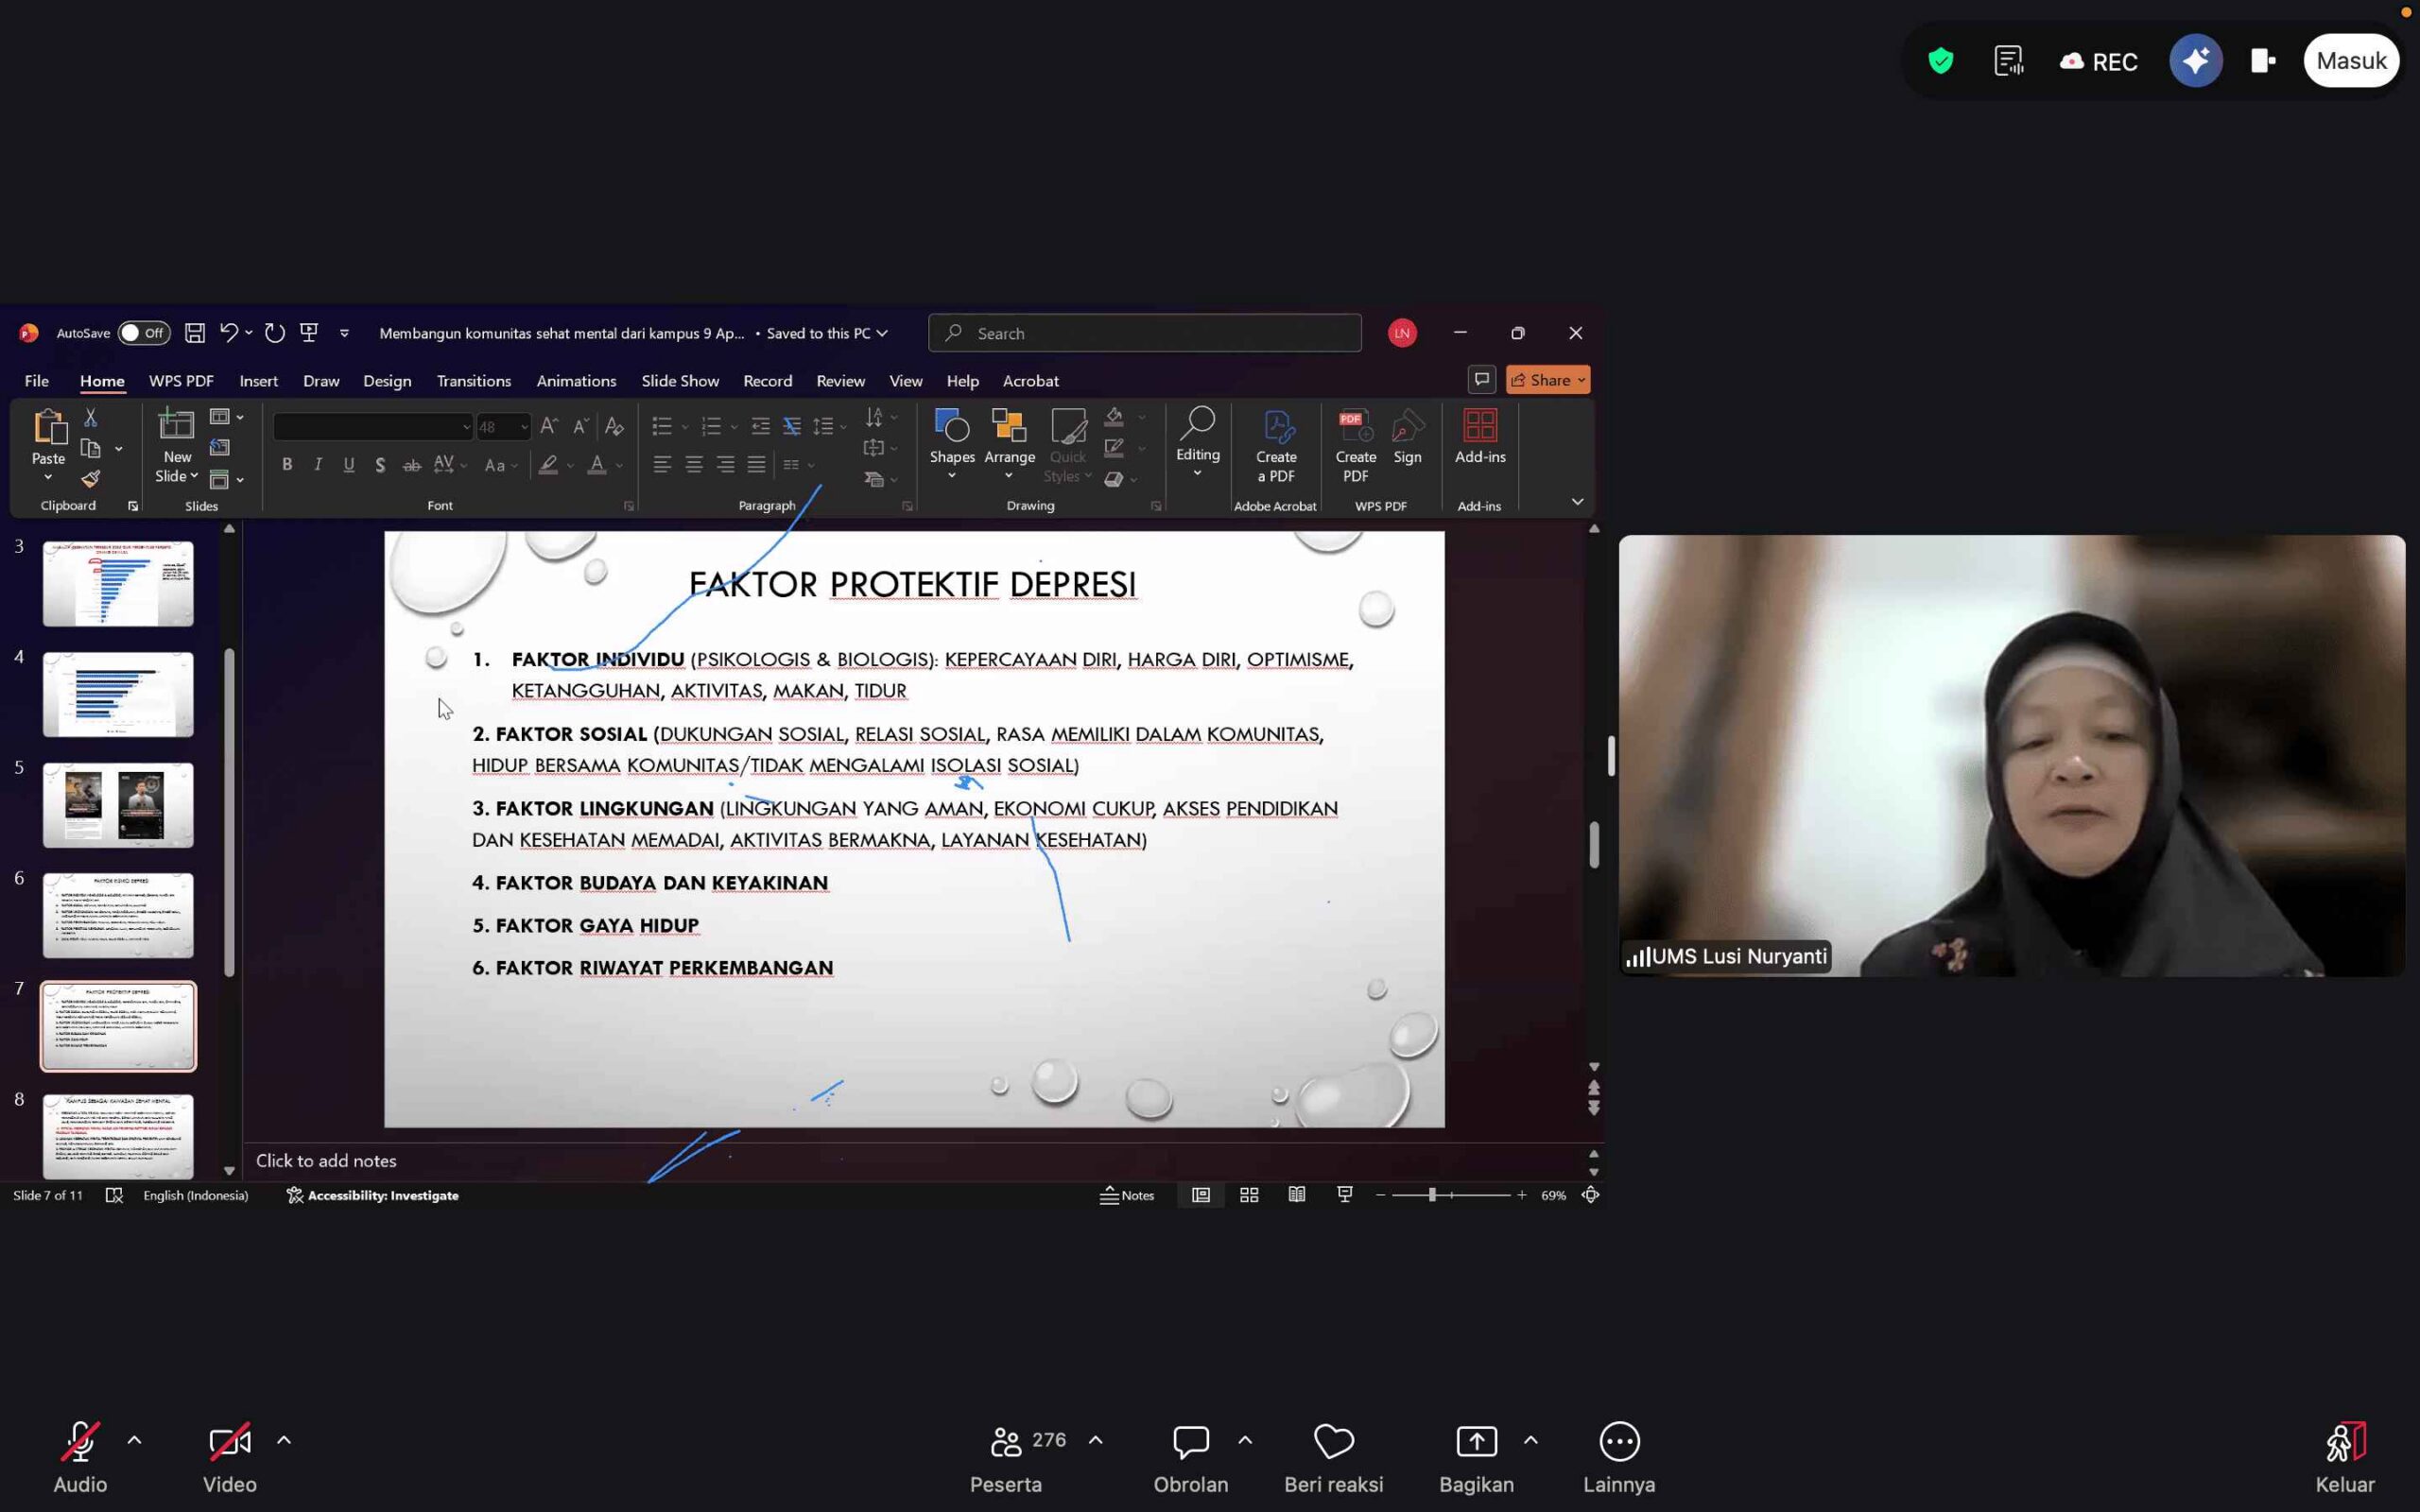Click the Save icon in title bar

click(195, 333)
